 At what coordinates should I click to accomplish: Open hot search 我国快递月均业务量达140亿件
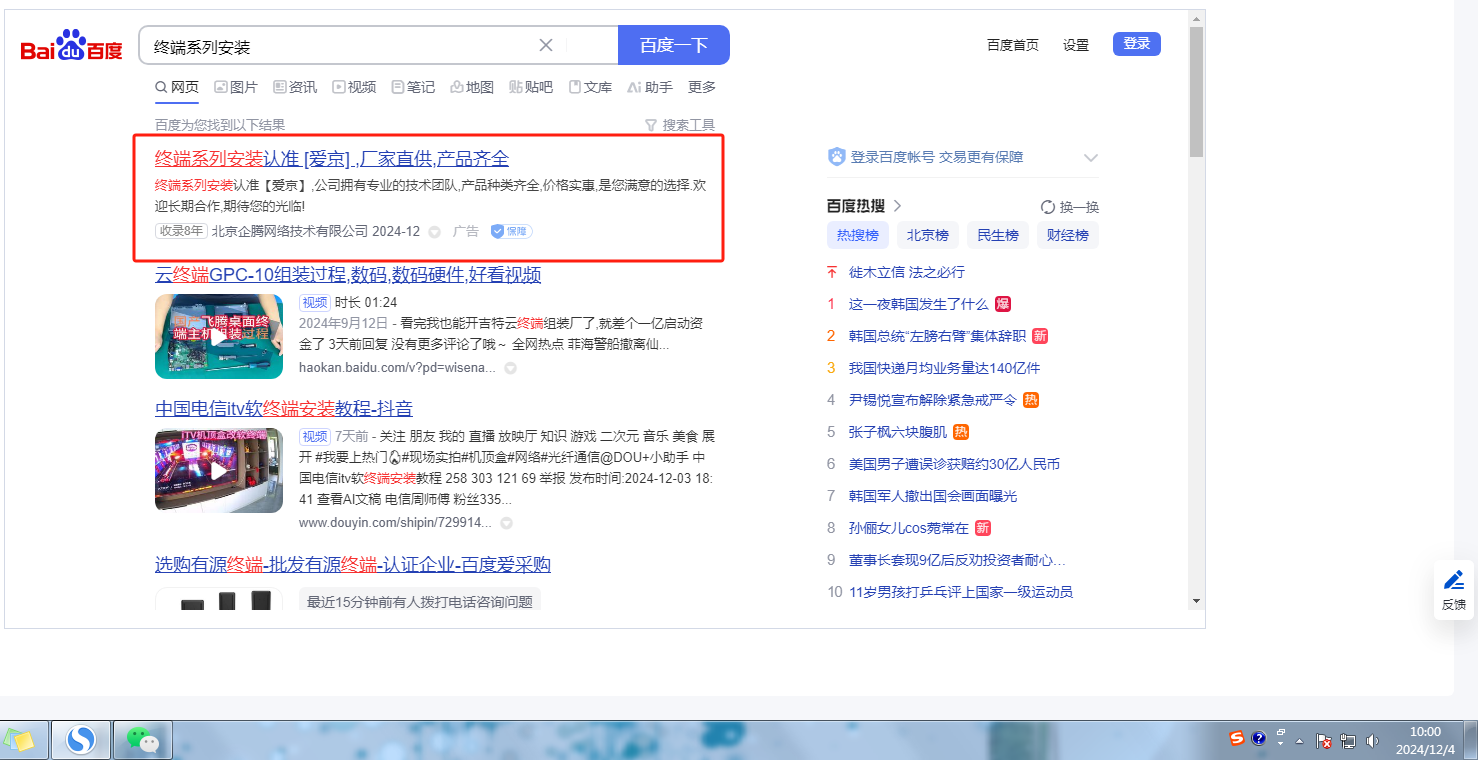pos(945,368)
